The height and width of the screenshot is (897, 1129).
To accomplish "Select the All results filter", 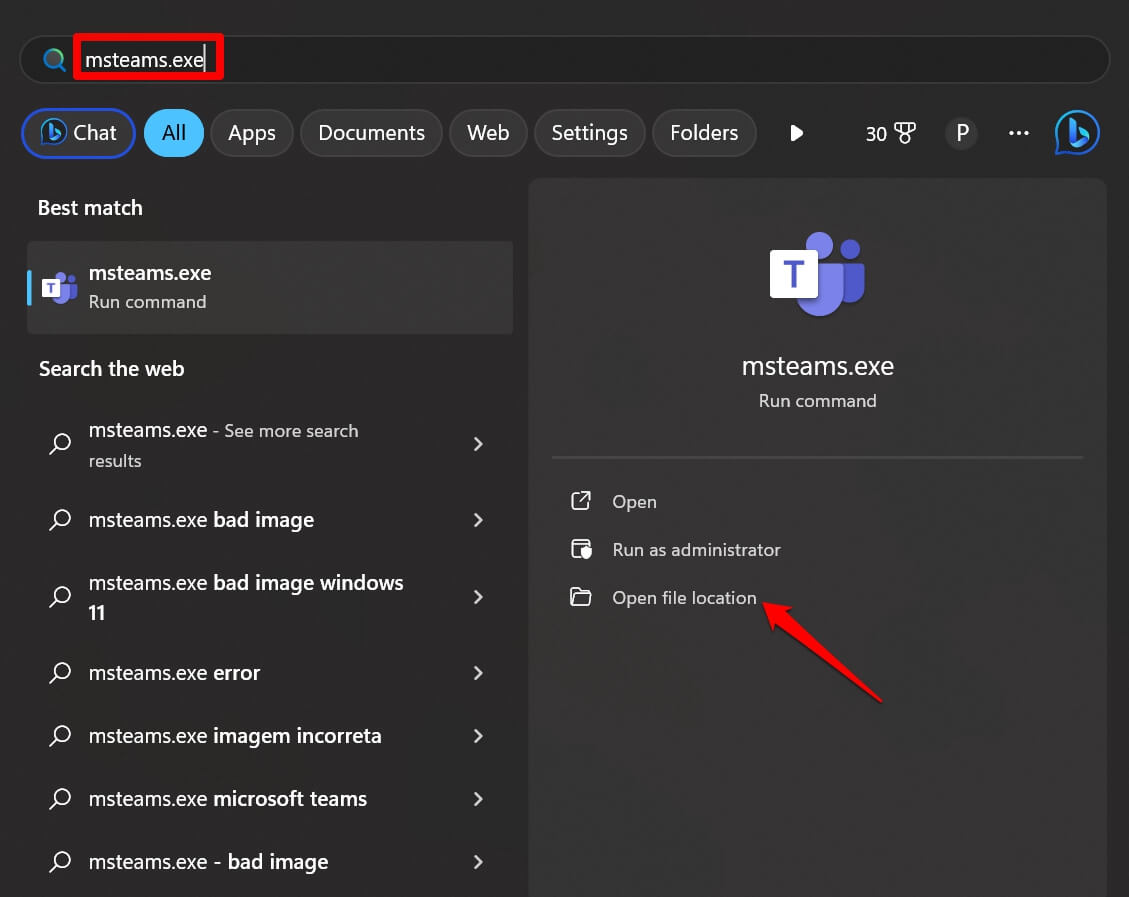I will click(173, 132).
